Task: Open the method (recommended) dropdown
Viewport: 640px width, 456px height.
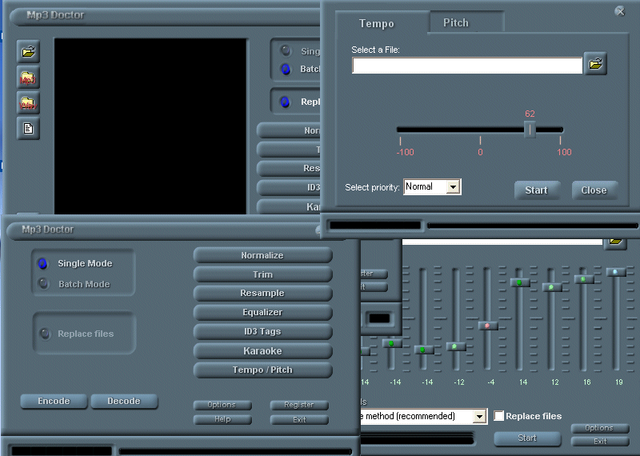Action: 480,416
